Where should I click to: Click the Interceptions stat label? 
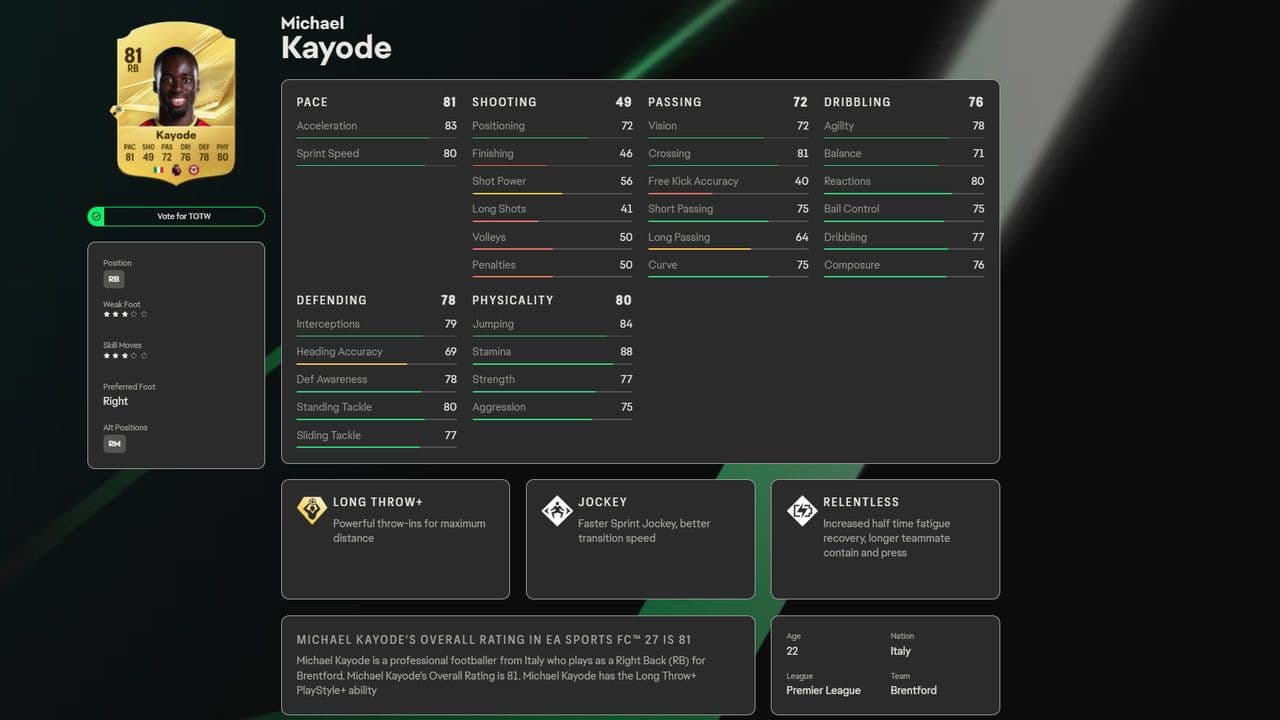tap(328, 324)
